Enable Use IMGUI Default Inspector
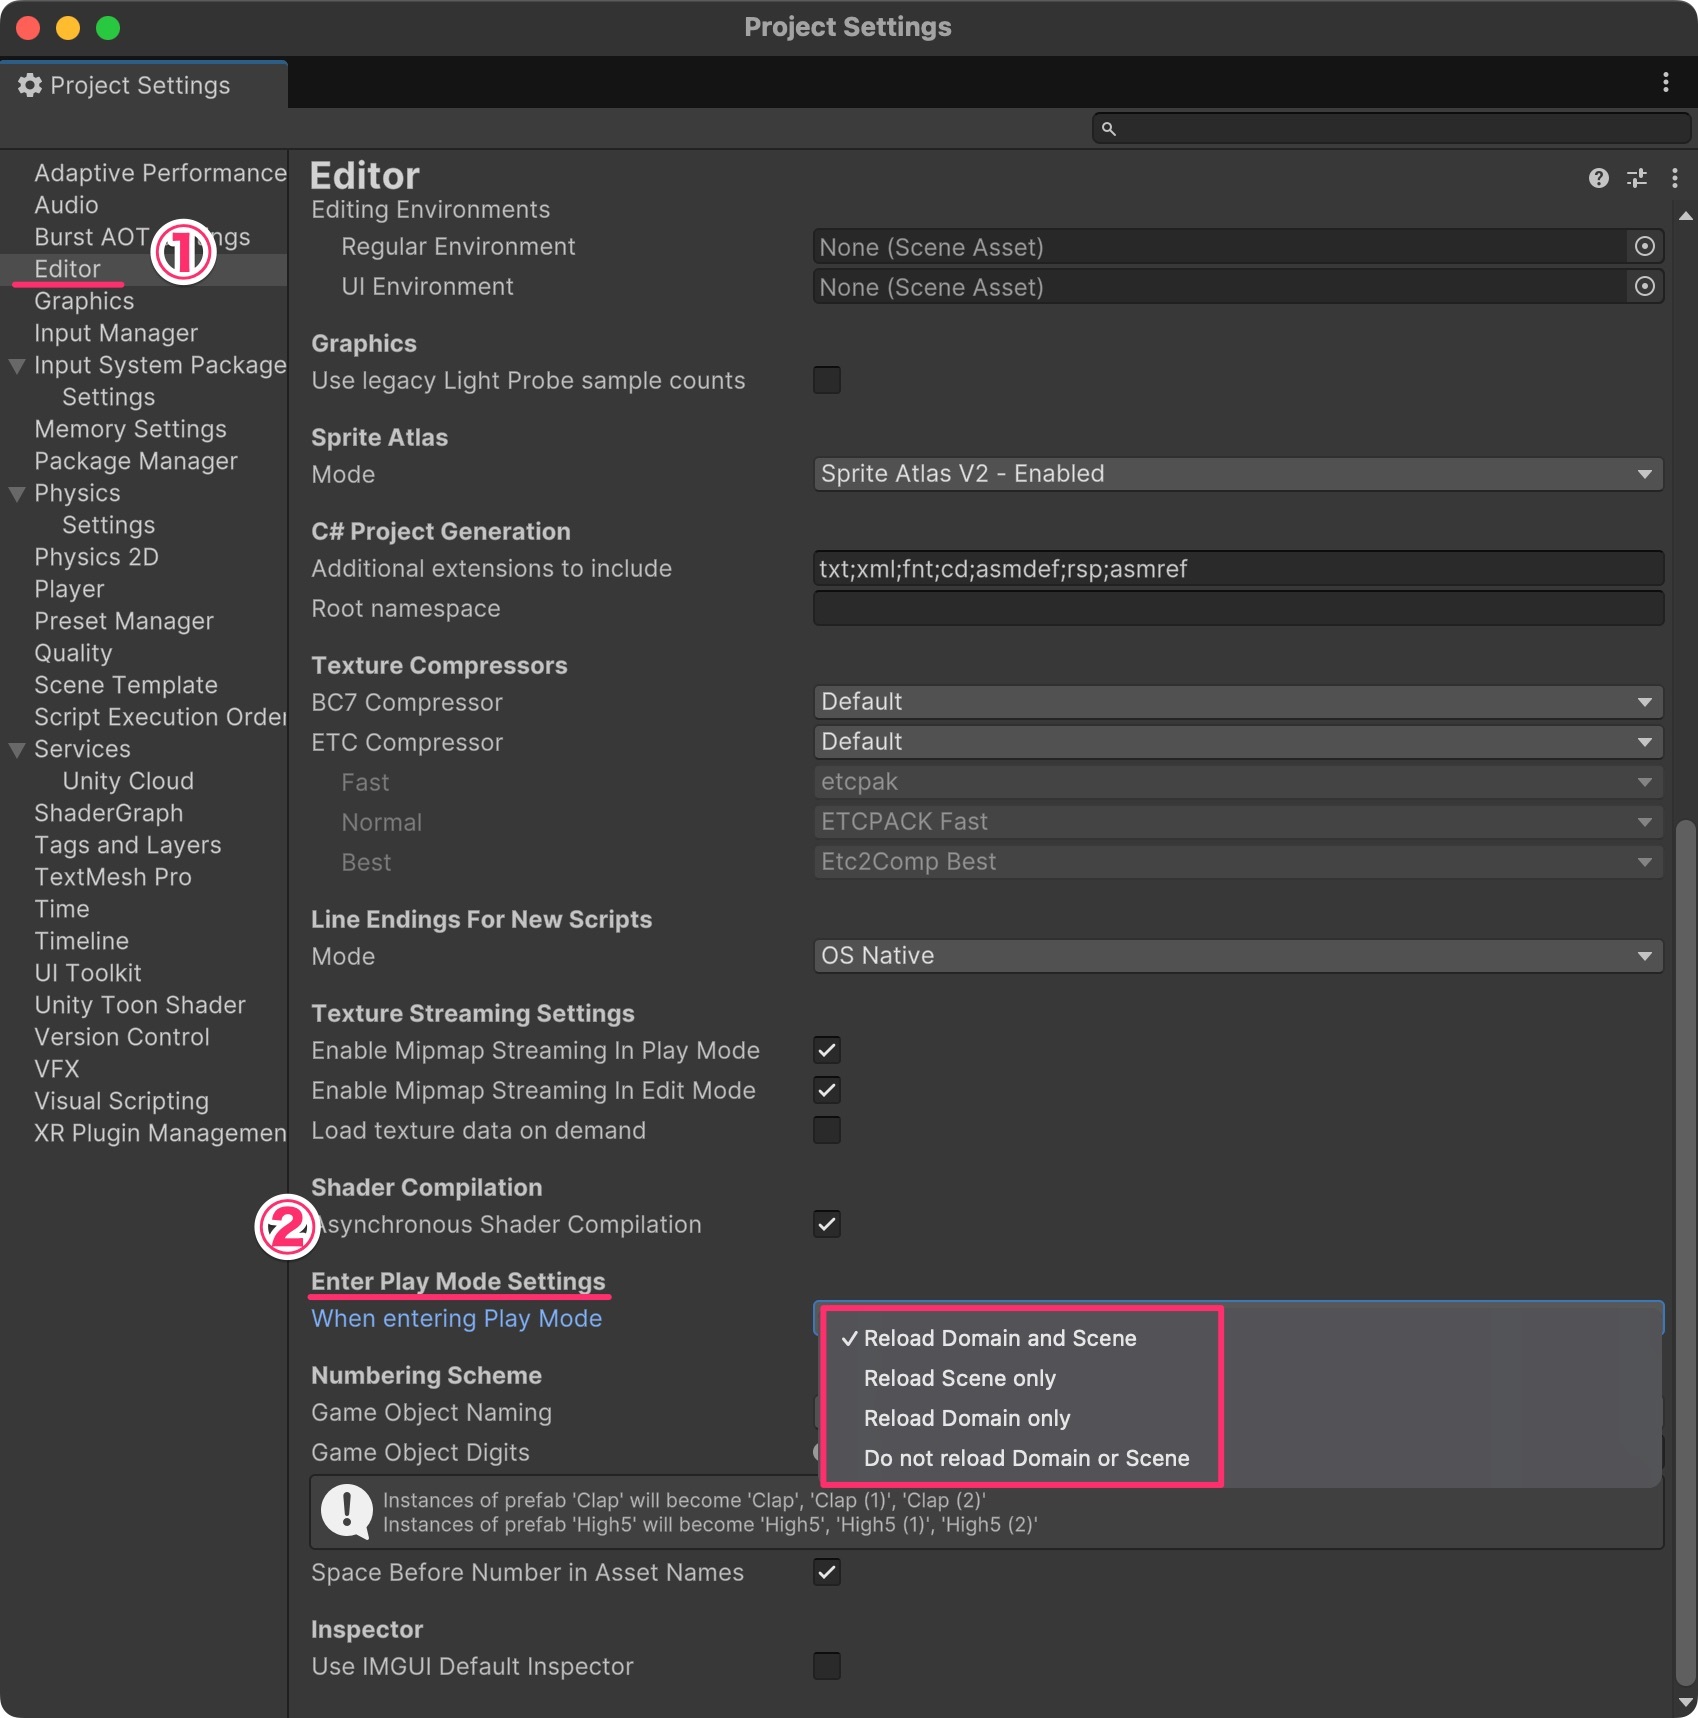Viewport: 1698px width, 1718px height. (827, 1666)
